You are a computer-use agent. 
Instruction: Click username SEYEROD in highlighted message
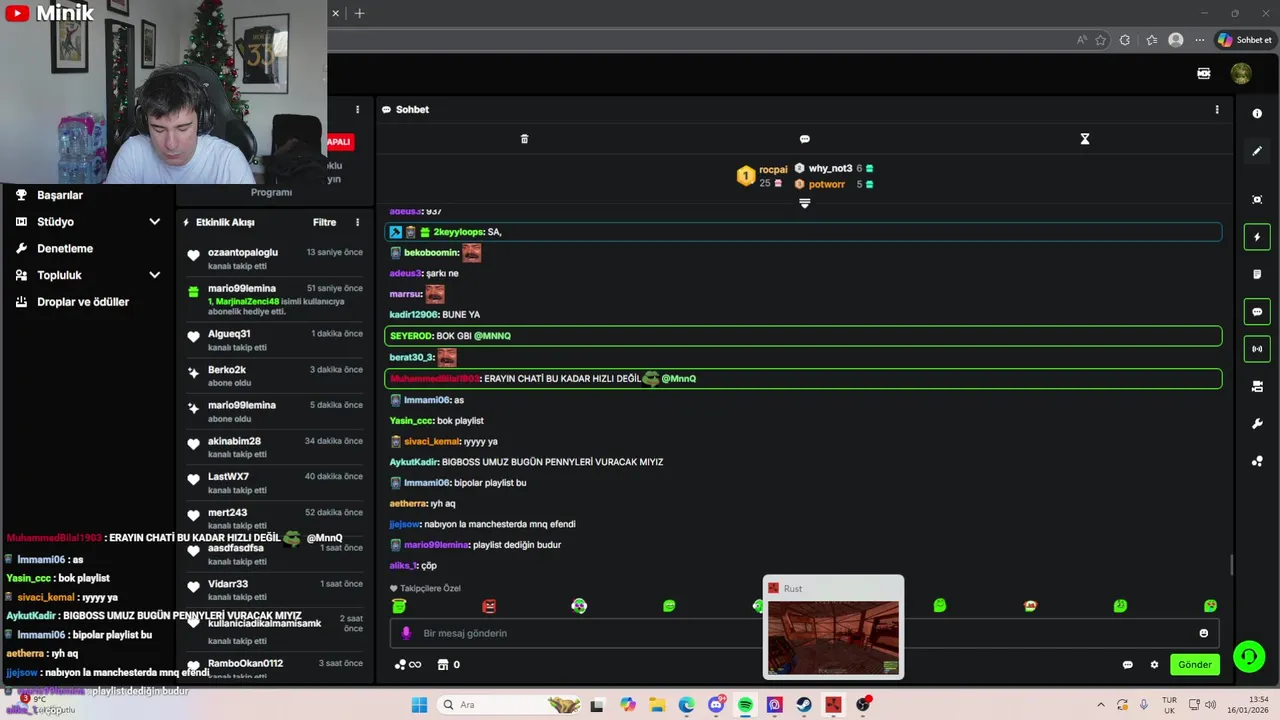(411, 336)
